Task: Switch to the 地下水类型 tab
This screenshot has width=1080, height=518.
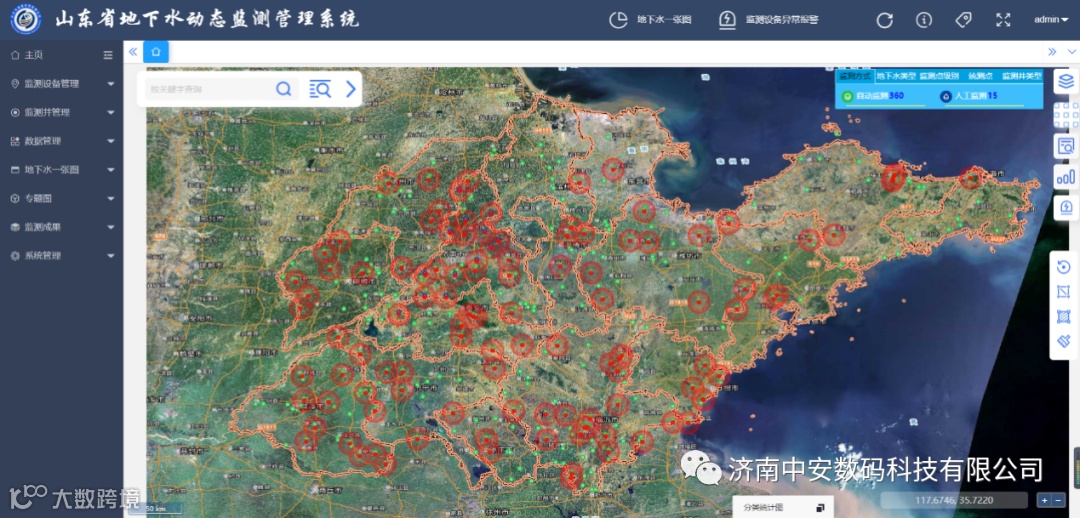Action: 895,76
